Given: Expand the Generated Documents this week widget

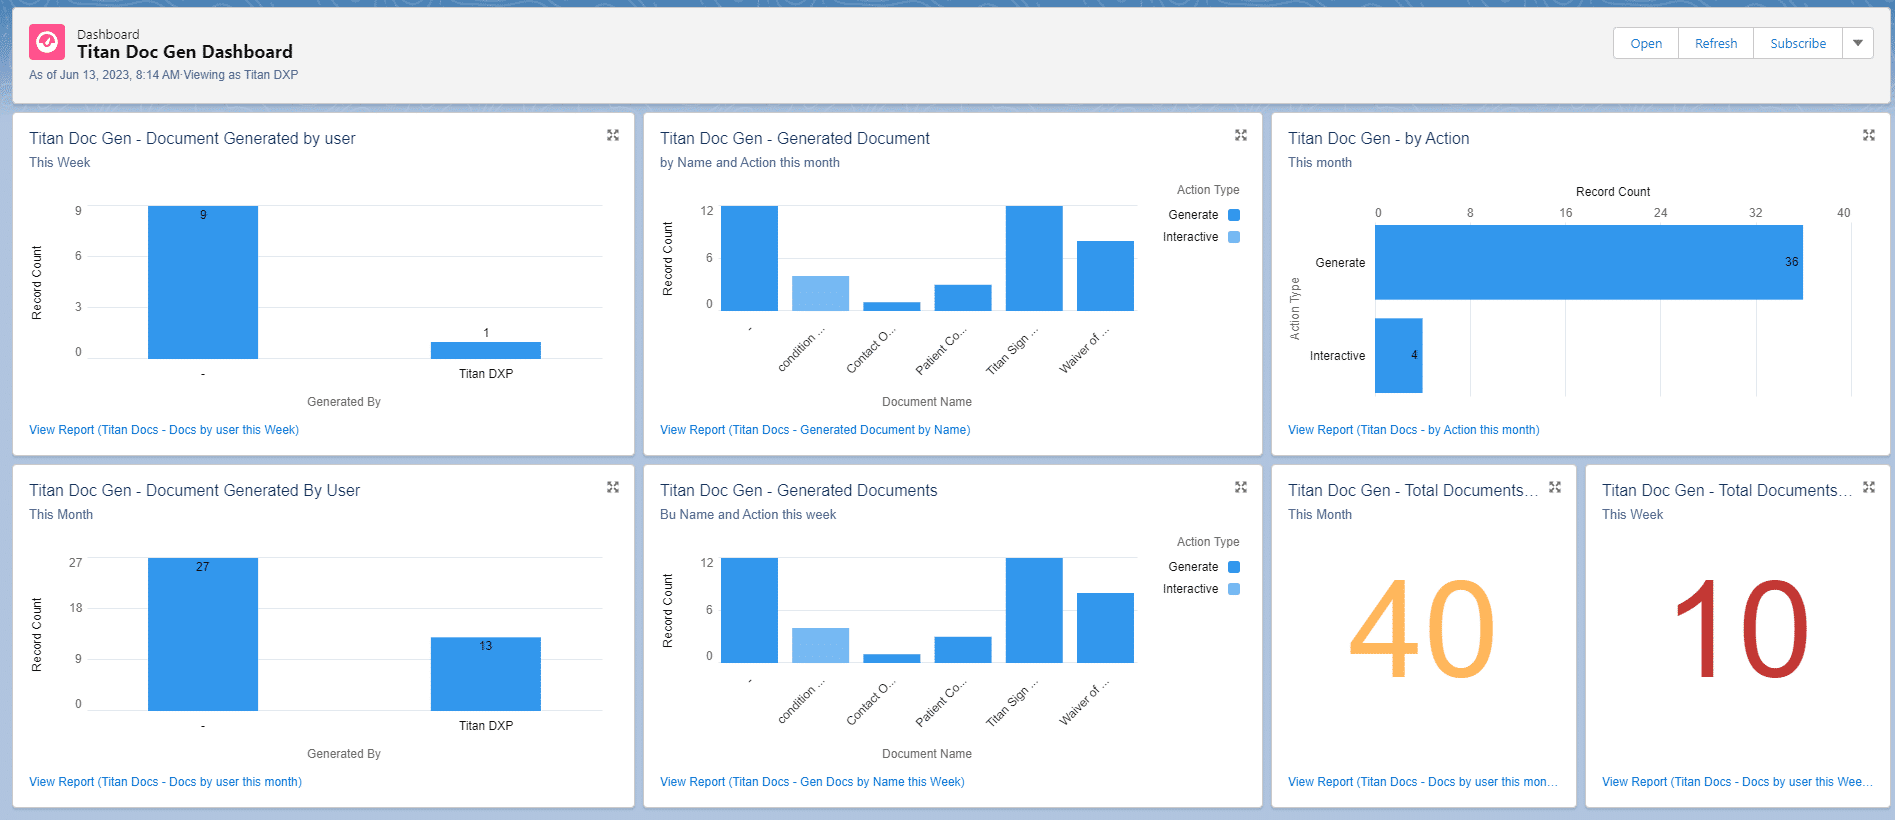Looking at the screenshot, I should tap(1240, 487).
